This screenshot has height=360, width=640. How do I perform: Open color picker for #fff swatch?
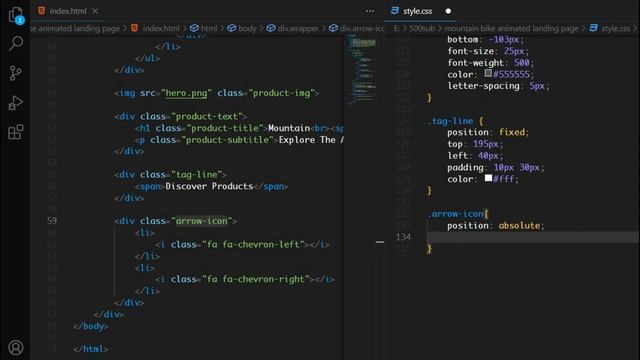pos(488,178)
